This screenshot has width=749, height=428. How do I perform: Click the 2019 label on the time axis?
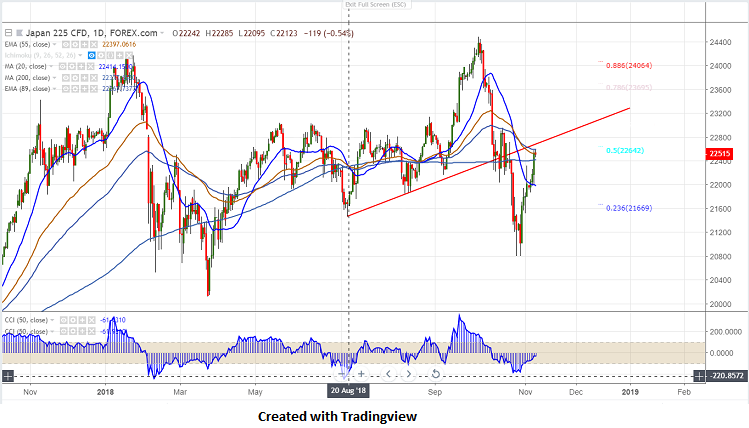tap(630, 392)
